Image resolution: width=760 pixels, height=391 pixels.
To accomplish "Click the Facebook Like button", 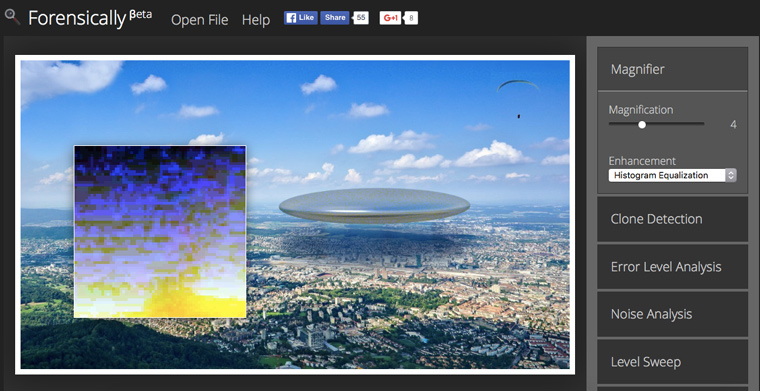I will [x=301, y=18].
